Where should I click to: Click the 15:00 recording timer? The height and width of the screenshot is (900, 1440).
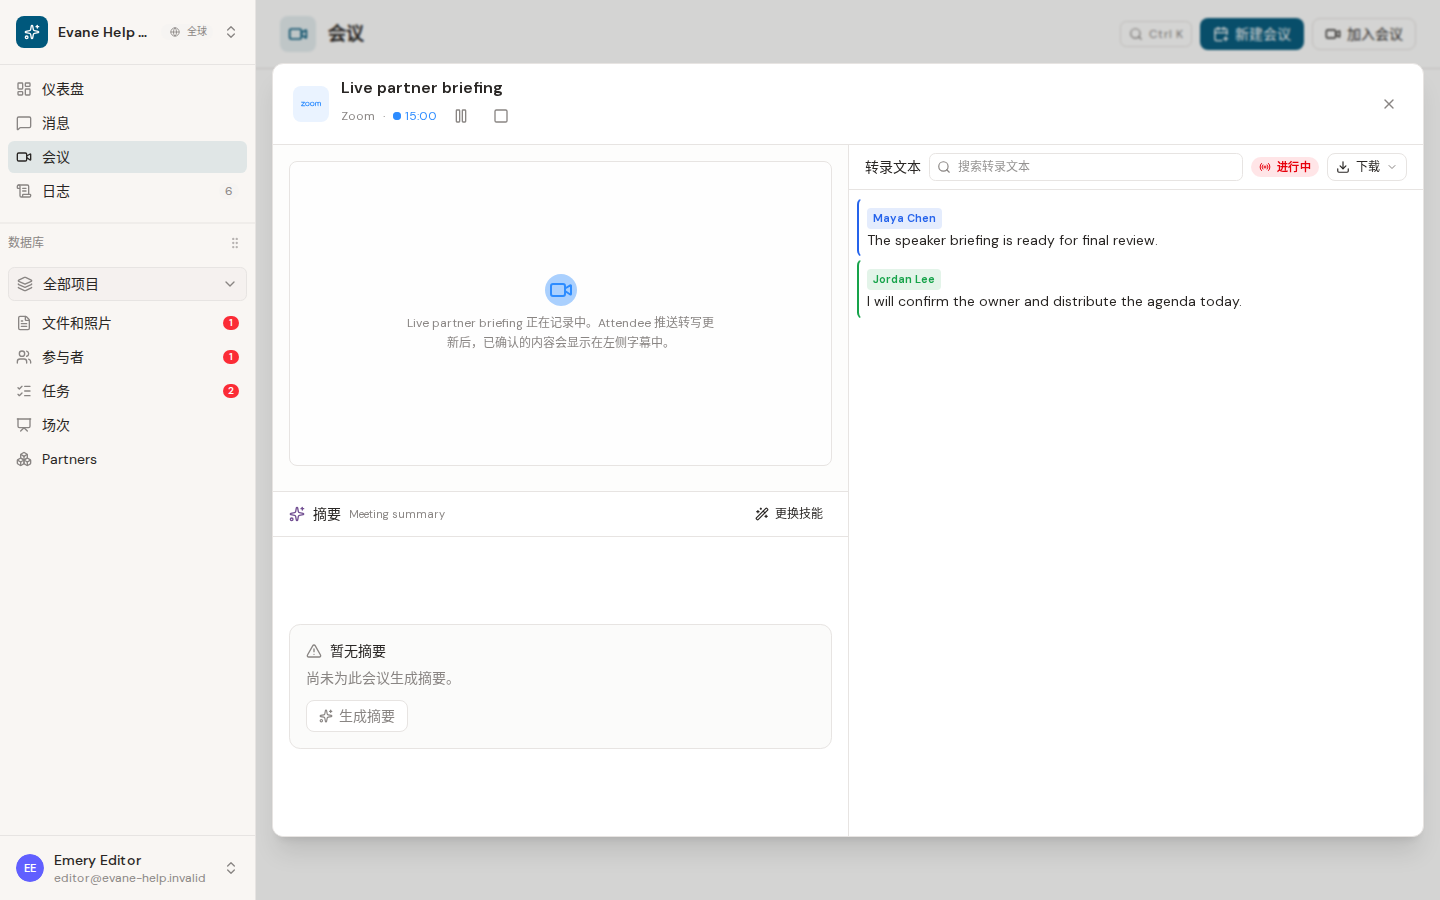[415, 116]
